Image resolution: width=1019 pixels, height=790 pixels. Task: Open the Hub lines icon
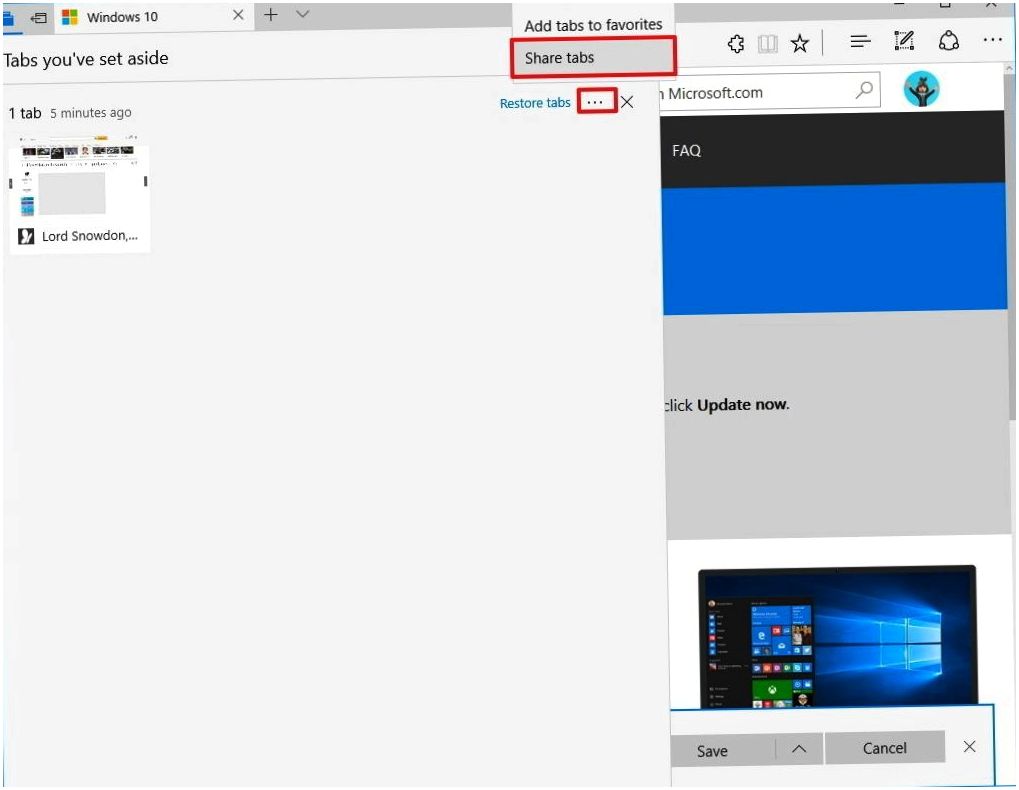click(860, 42)
